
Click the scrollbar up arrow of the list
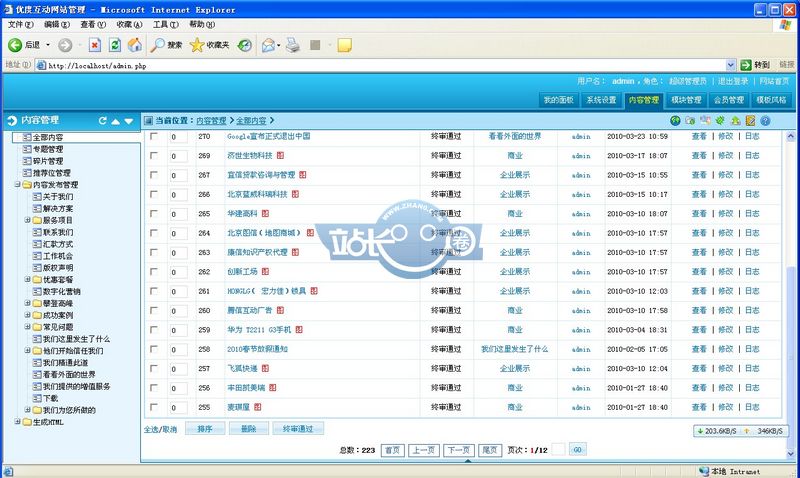pyautogui.click(x=790, y=136)
